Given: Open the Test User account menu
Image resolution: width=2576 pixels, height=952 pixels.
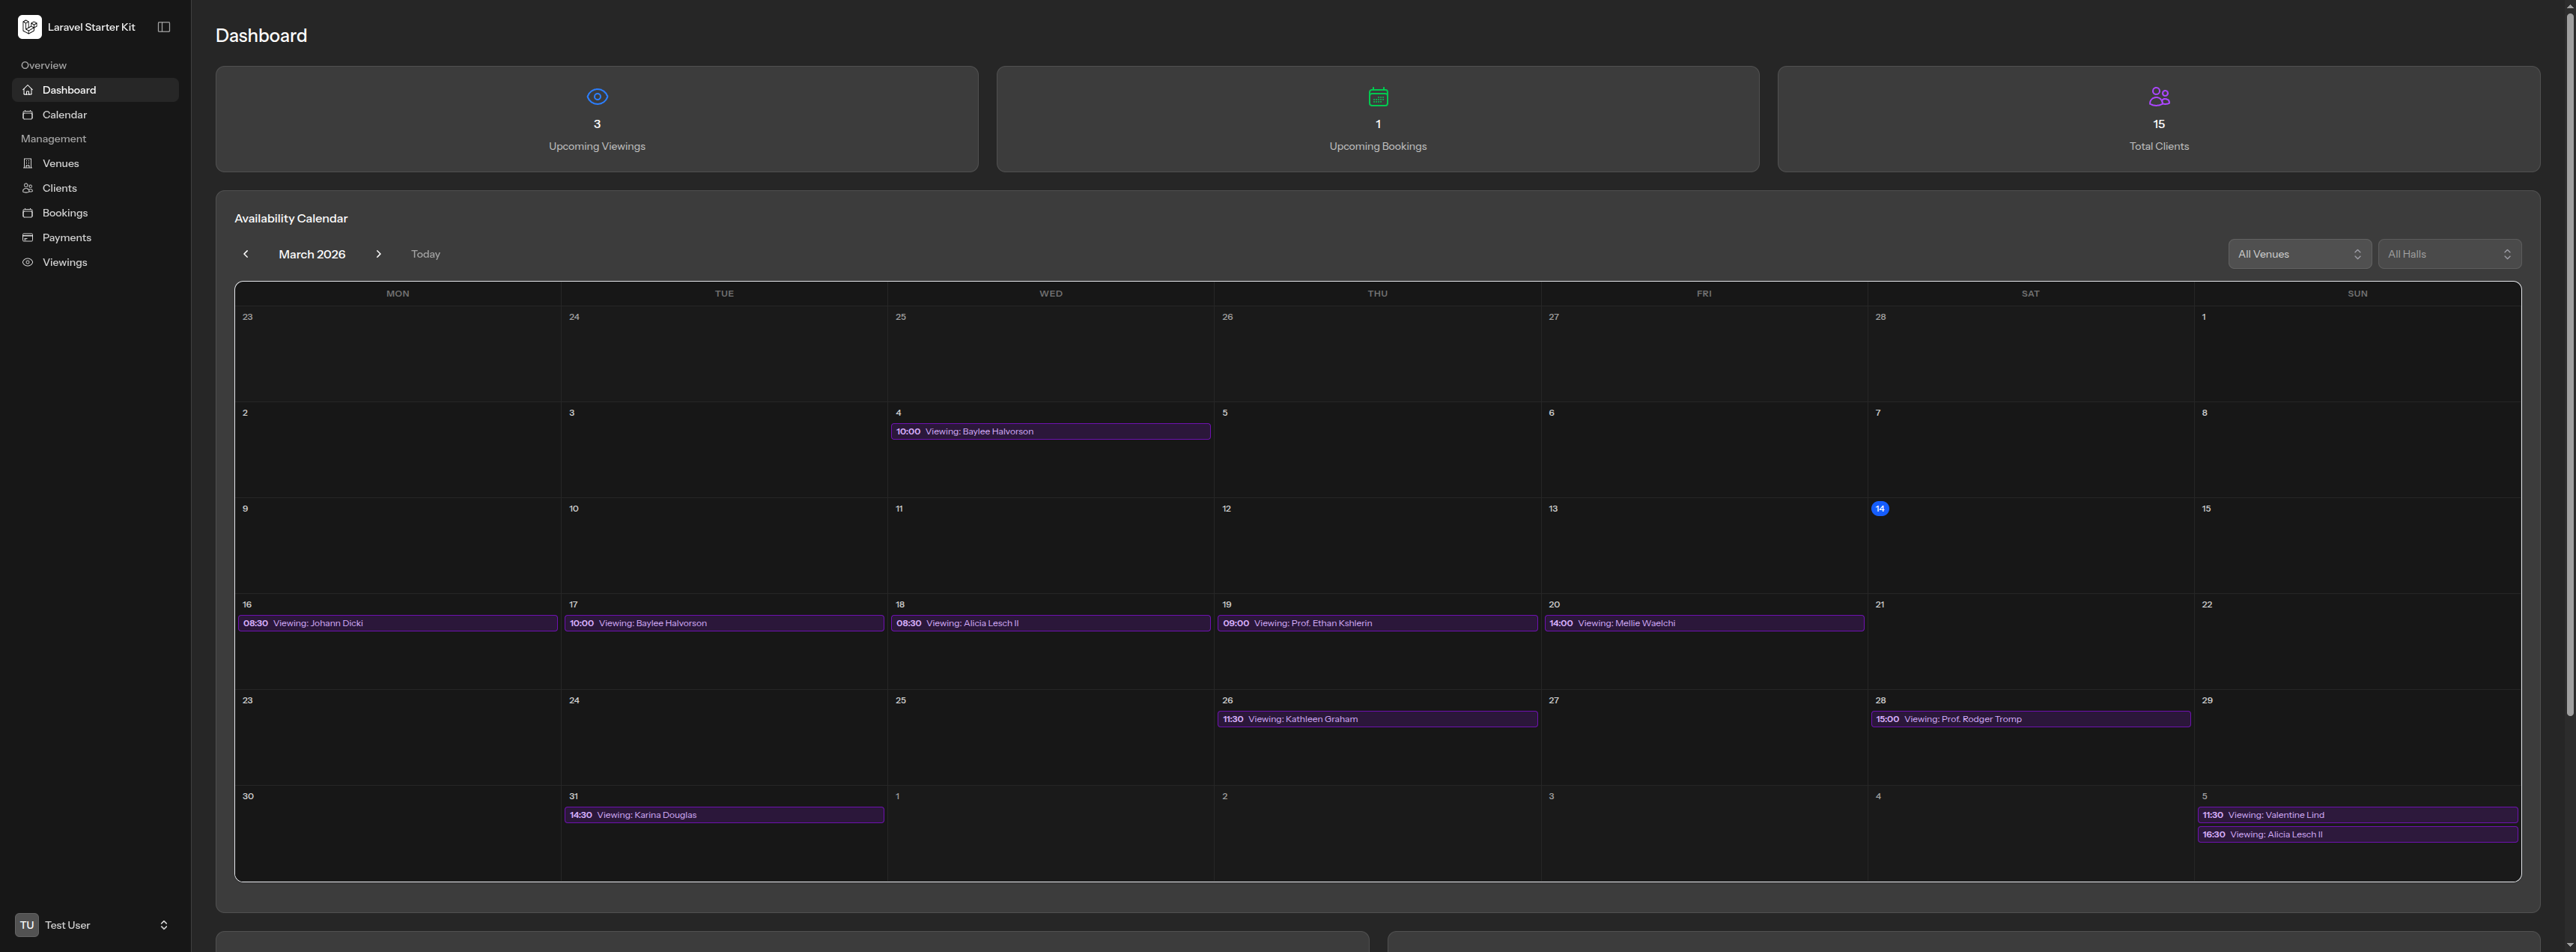Looking at the screenshot, I should click(x=95, y=925).
